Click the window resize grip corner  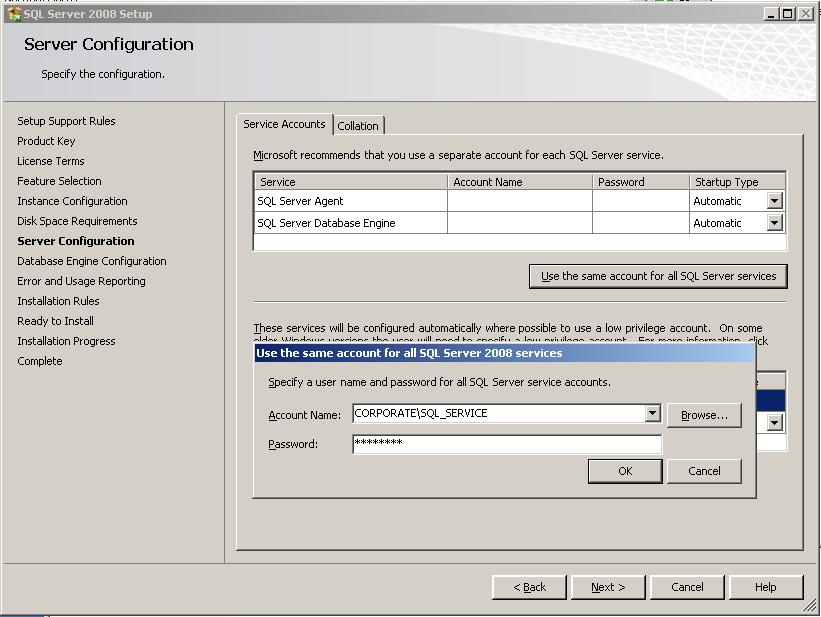coord(810,607)
